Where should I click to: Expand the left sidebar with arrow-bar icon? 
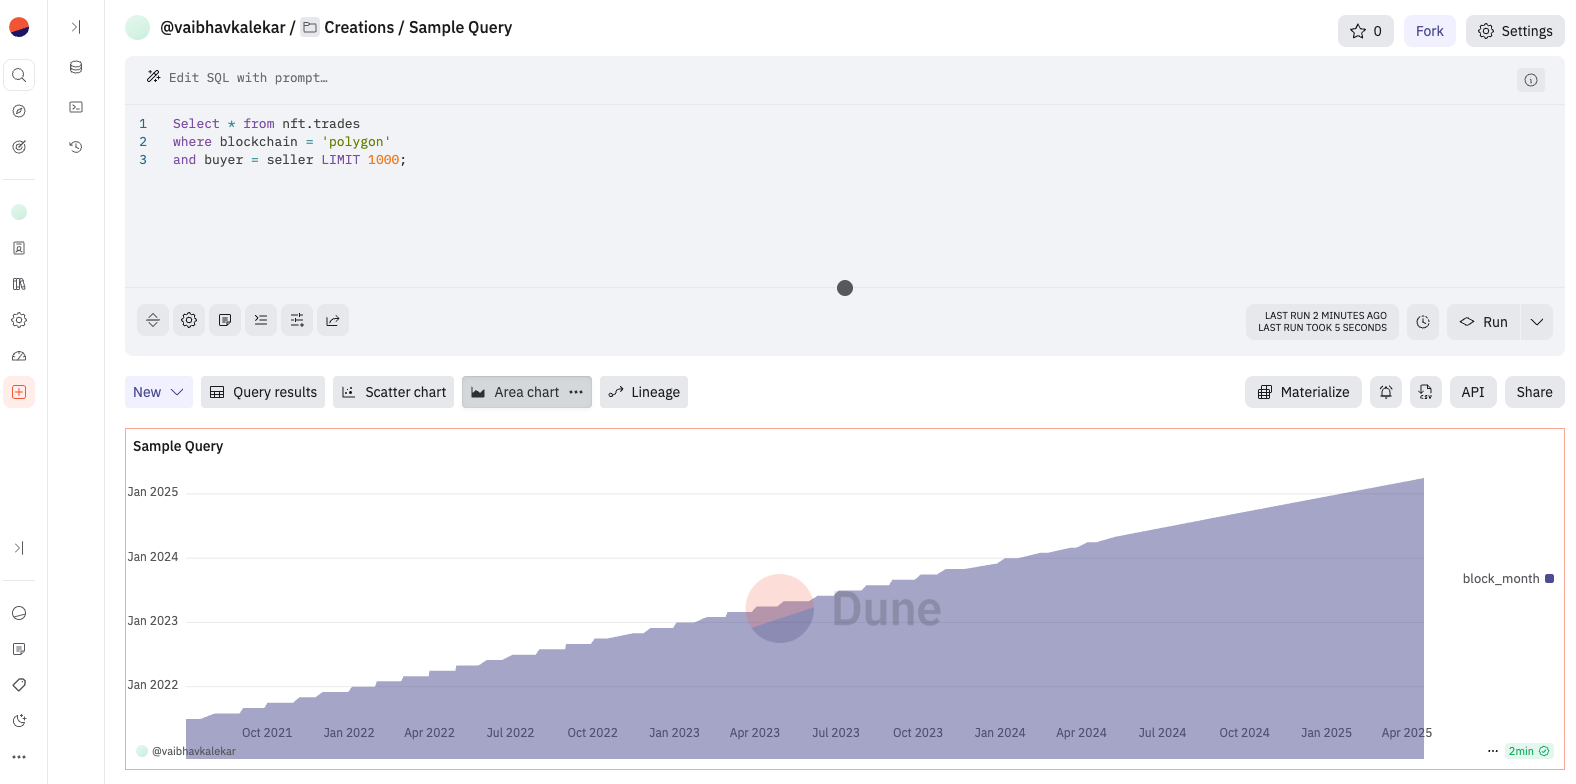point(19,548)
